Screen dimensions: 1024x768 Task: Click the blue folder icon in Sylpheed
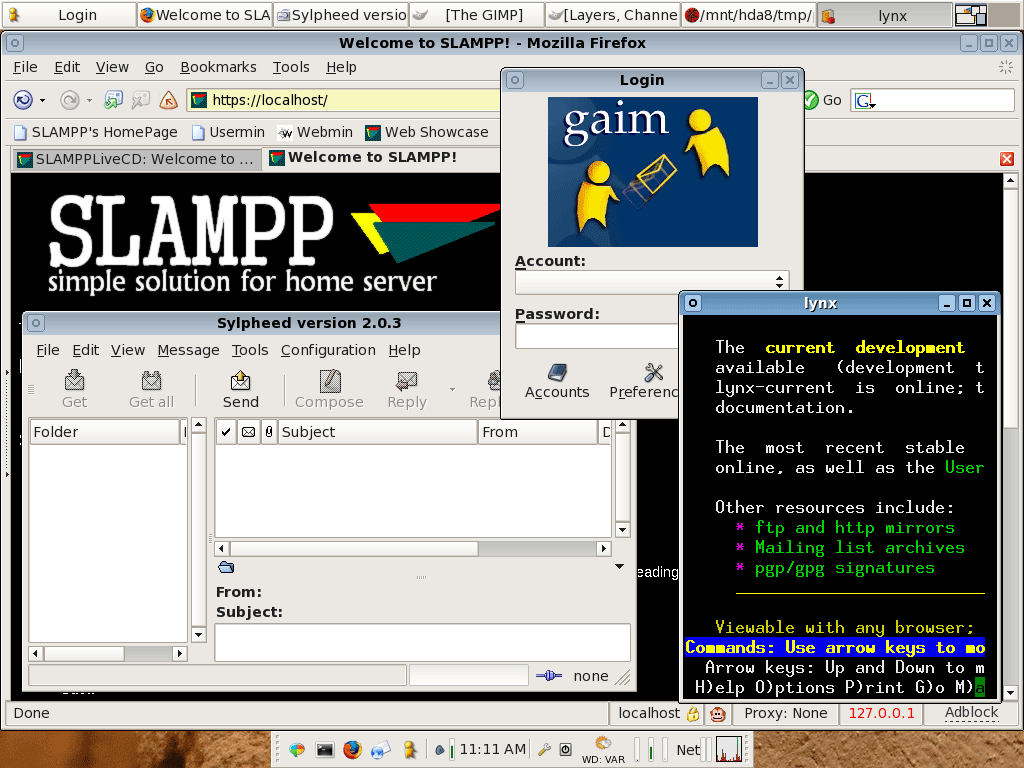(226, 567)
